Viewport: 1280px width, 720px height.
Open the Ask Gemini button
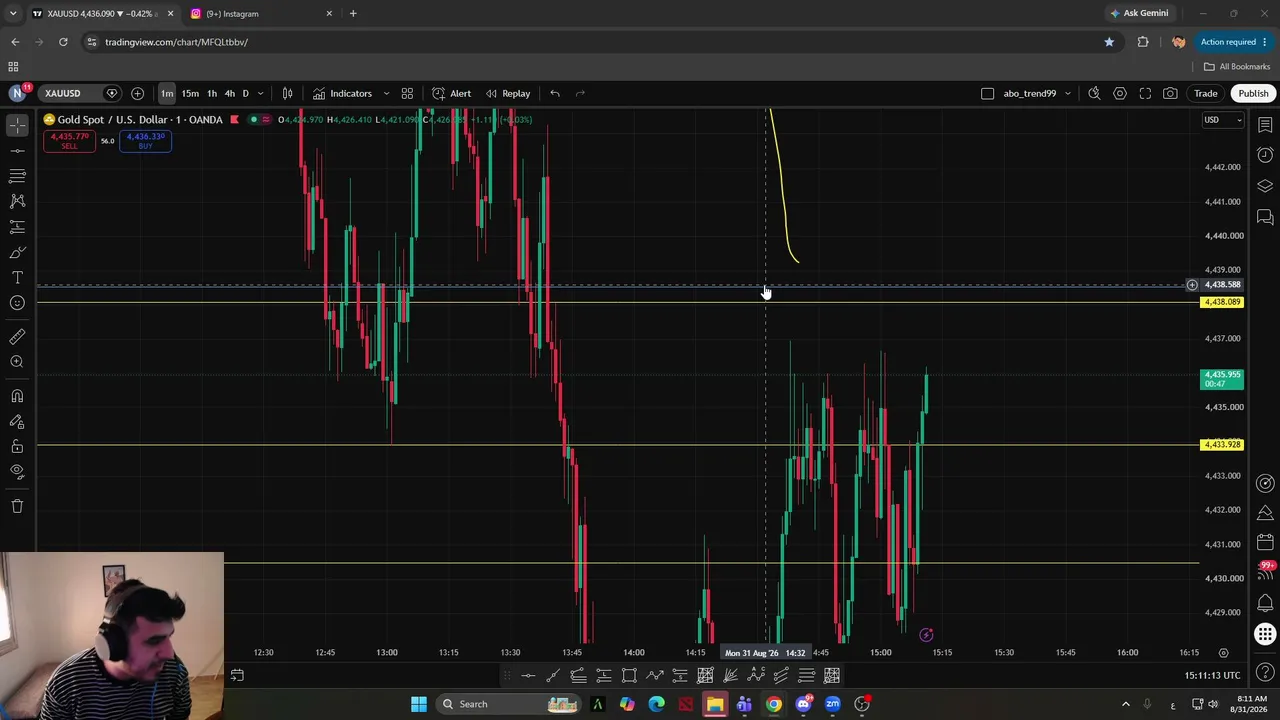tap(1138, 14)
